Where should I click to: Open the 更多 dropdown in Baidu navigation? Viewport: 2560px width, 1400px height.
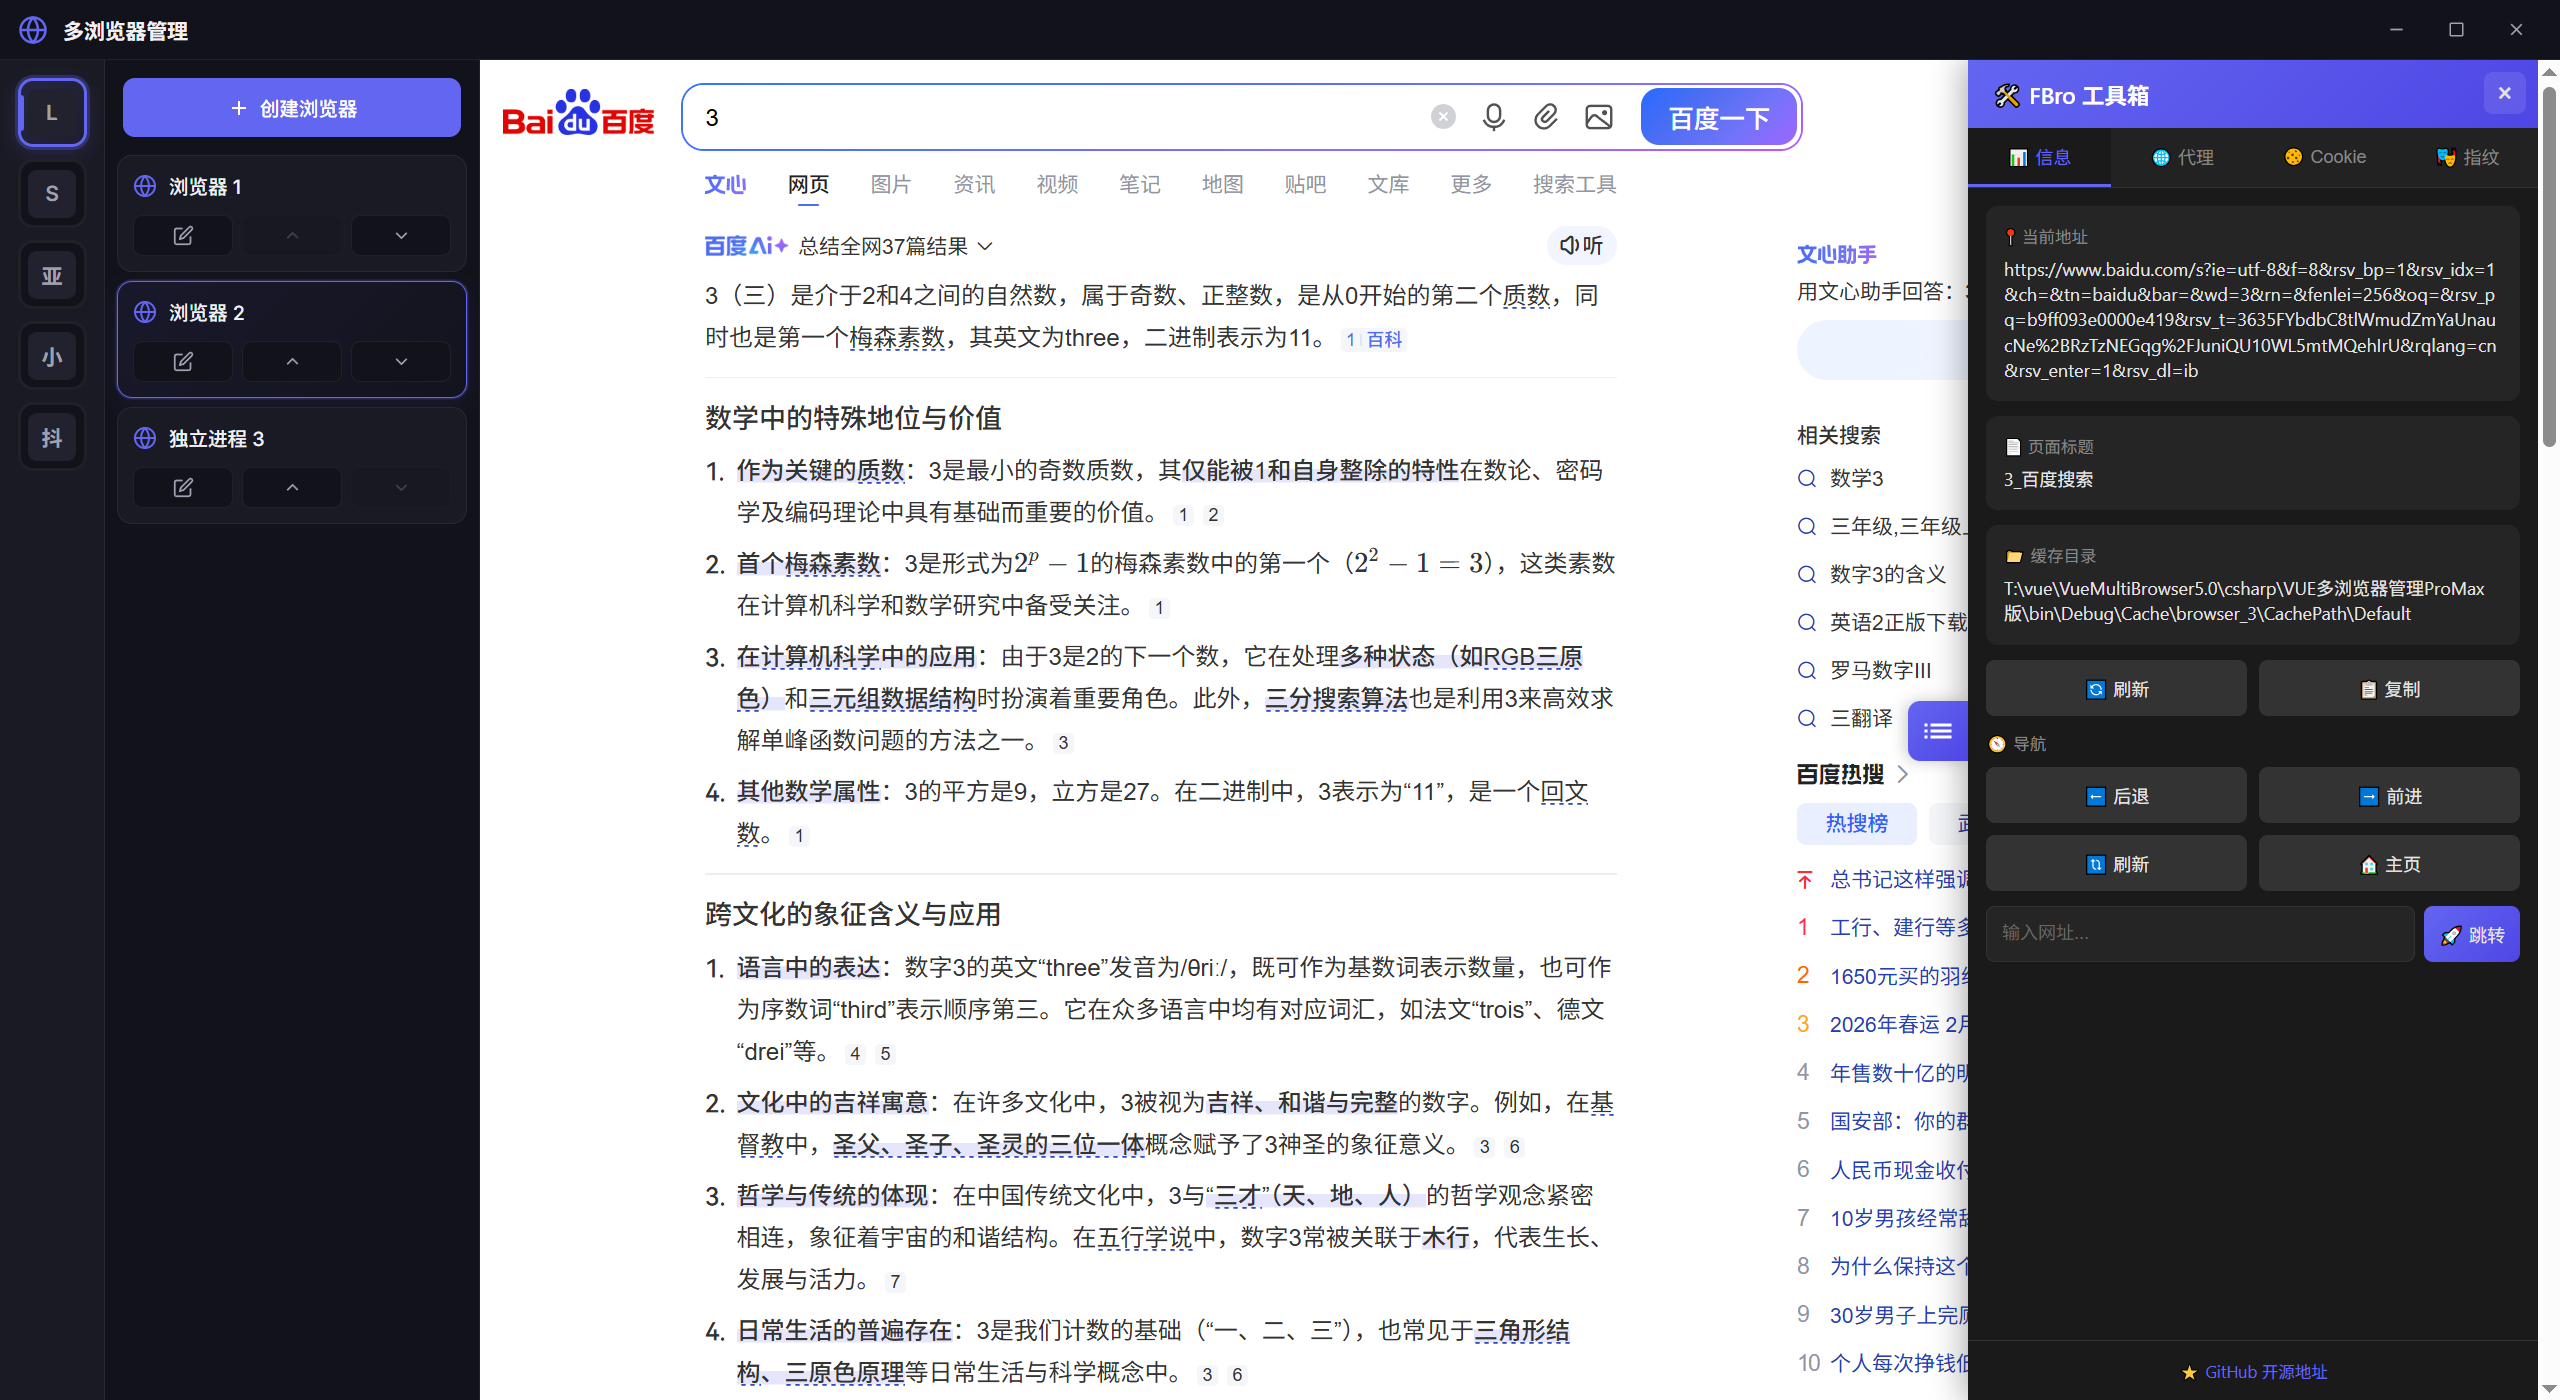[x=1469, y=184]
